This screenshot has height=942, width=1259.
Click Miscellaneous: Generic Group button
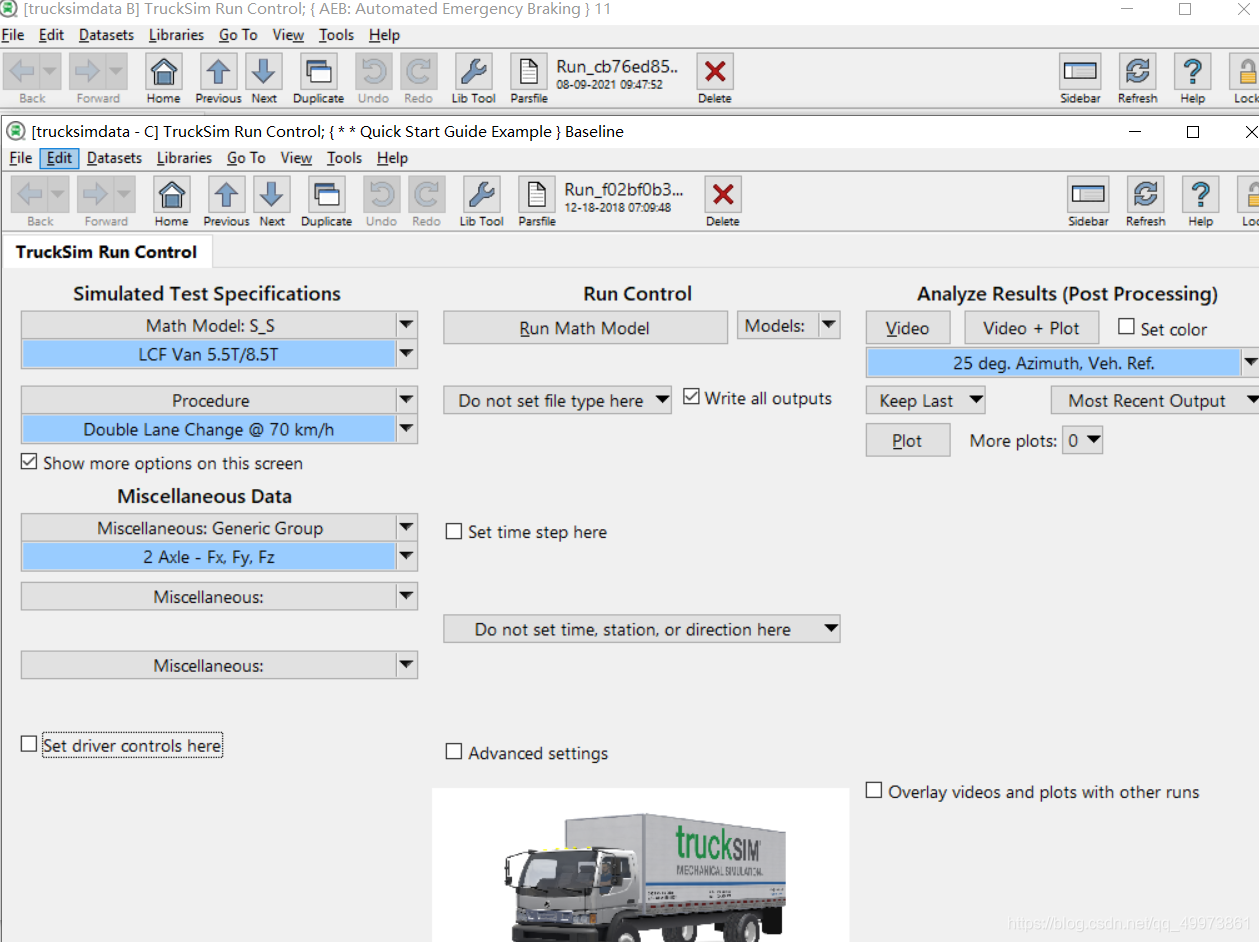[209, 528]
